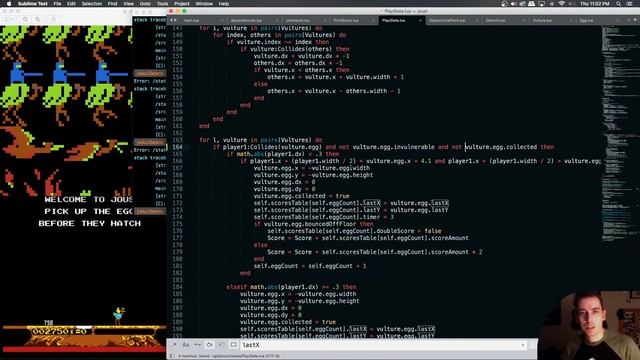Click highlighted lastX match on line 172
The width and height of the screenshot is (640, 360).
[371, 203]
